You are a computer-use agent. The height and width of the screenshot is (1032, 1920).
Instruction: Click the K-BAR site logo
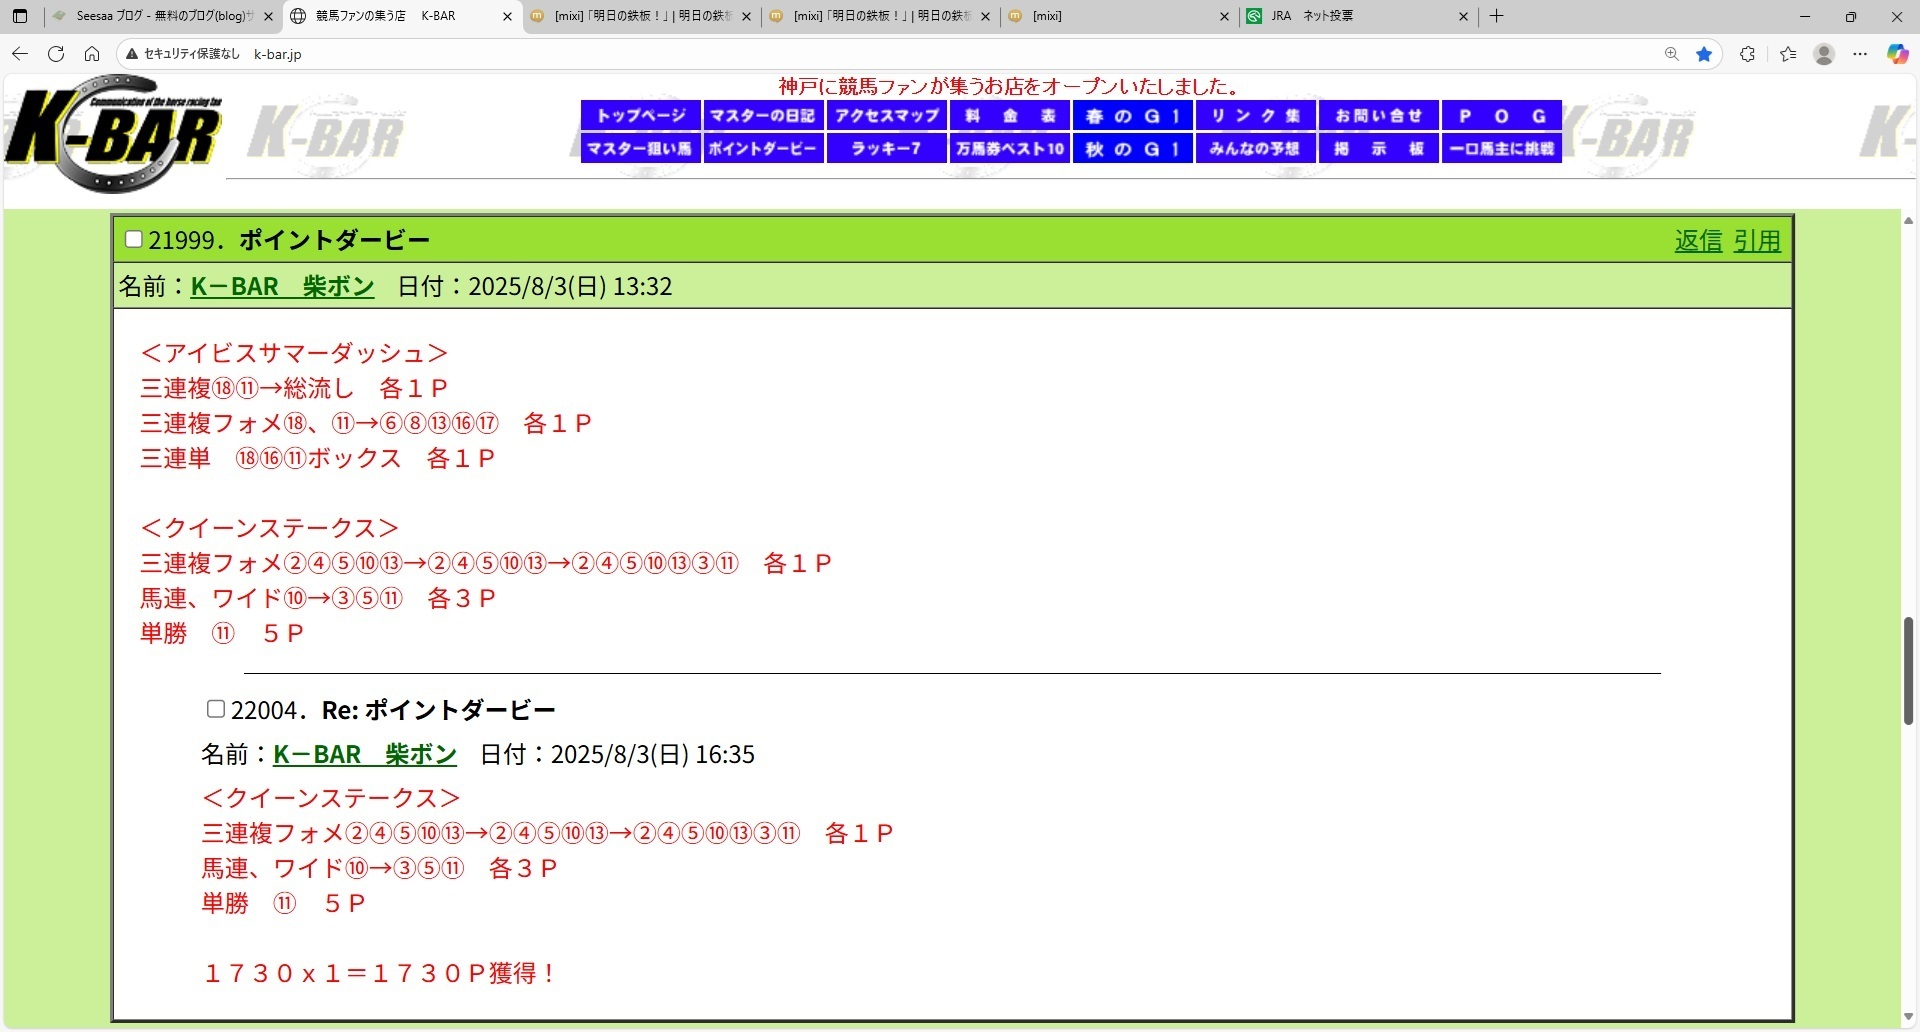tap(113, 134)
